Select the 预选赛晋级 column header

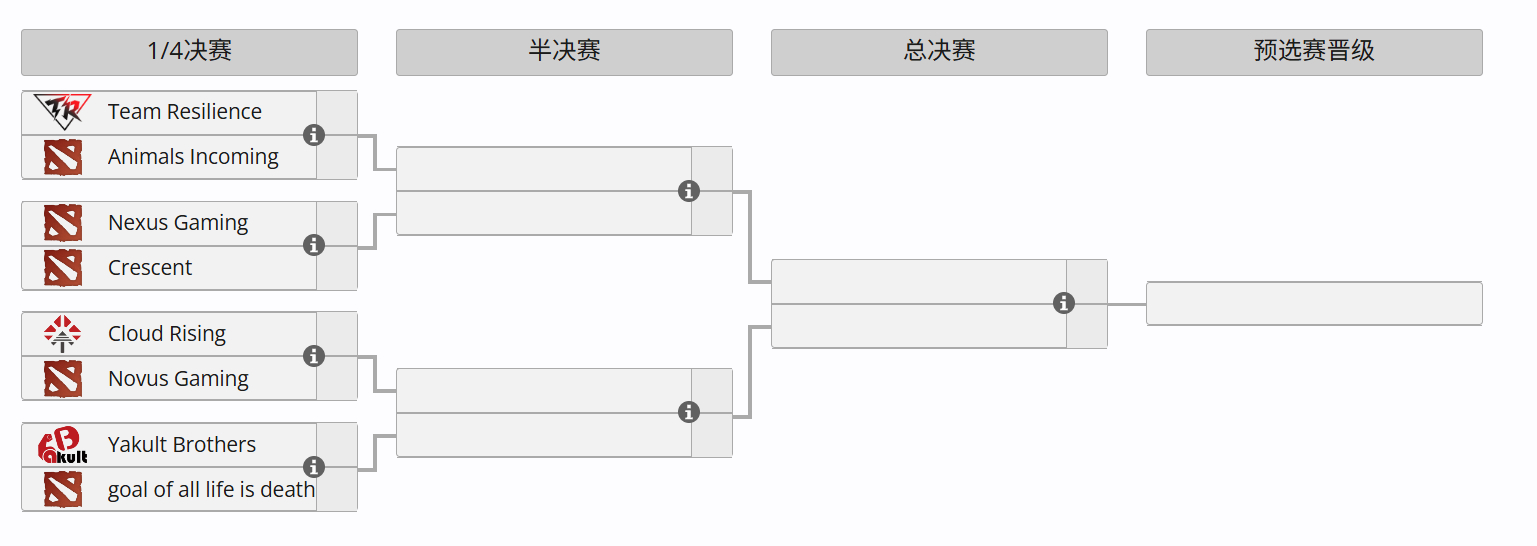point(1314,52)
